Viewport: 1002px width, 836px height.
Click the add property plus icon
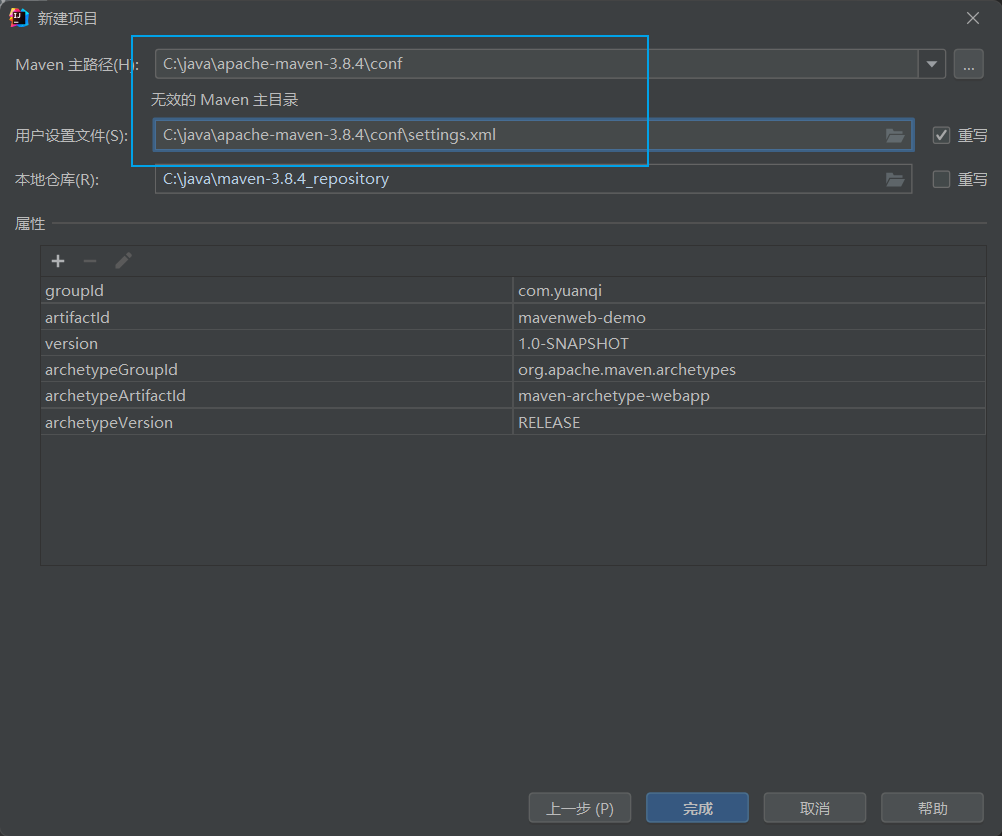point(58,261)
